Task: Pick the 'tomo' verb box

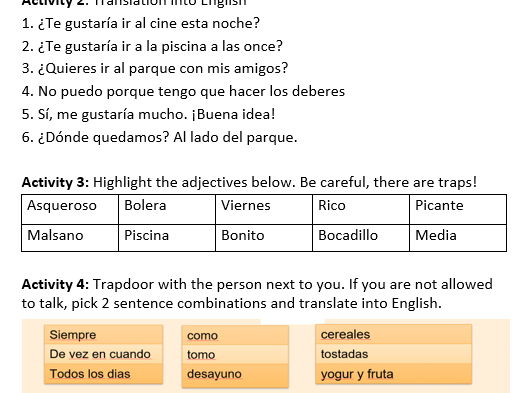Action: tap(235, 355)
